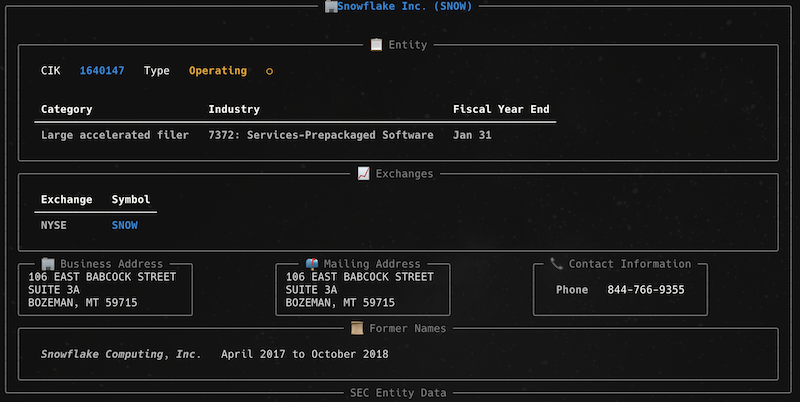Image resolution: width=800 pixels, height=402 pixels.
Task: Click Mailing Address 106 EAST BABCOCK STREET line
Action: [x=360, y=277]
